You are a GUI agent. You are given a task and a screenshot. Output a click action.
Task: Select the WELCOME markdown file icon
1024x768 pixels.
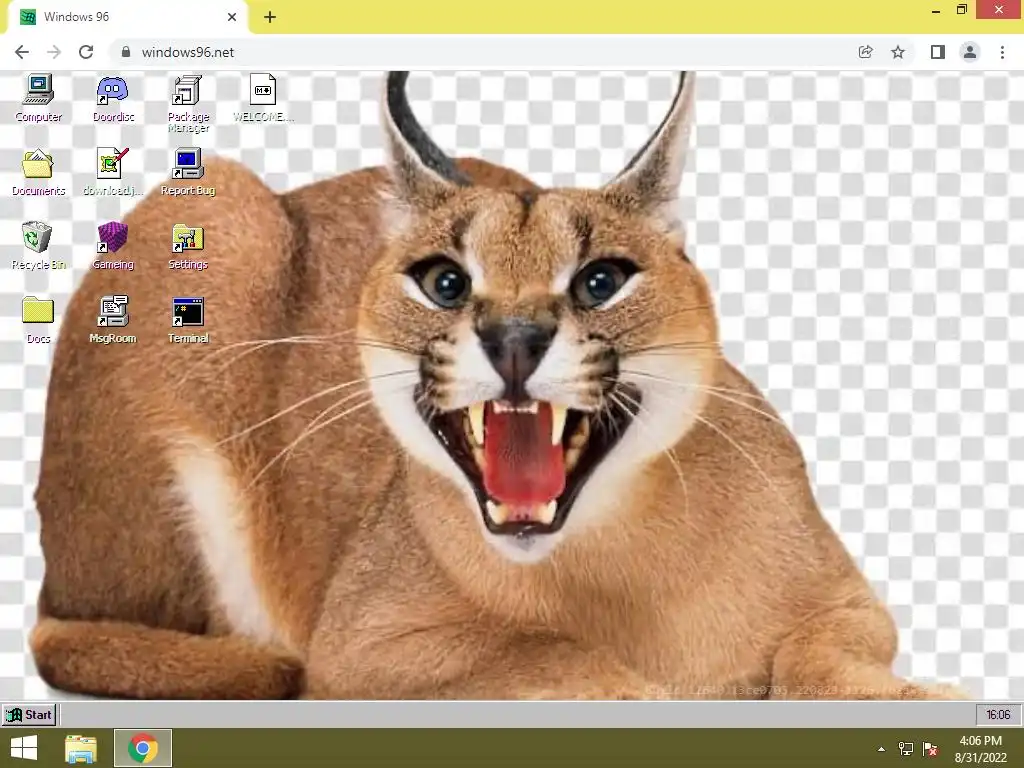coord(263,98)
